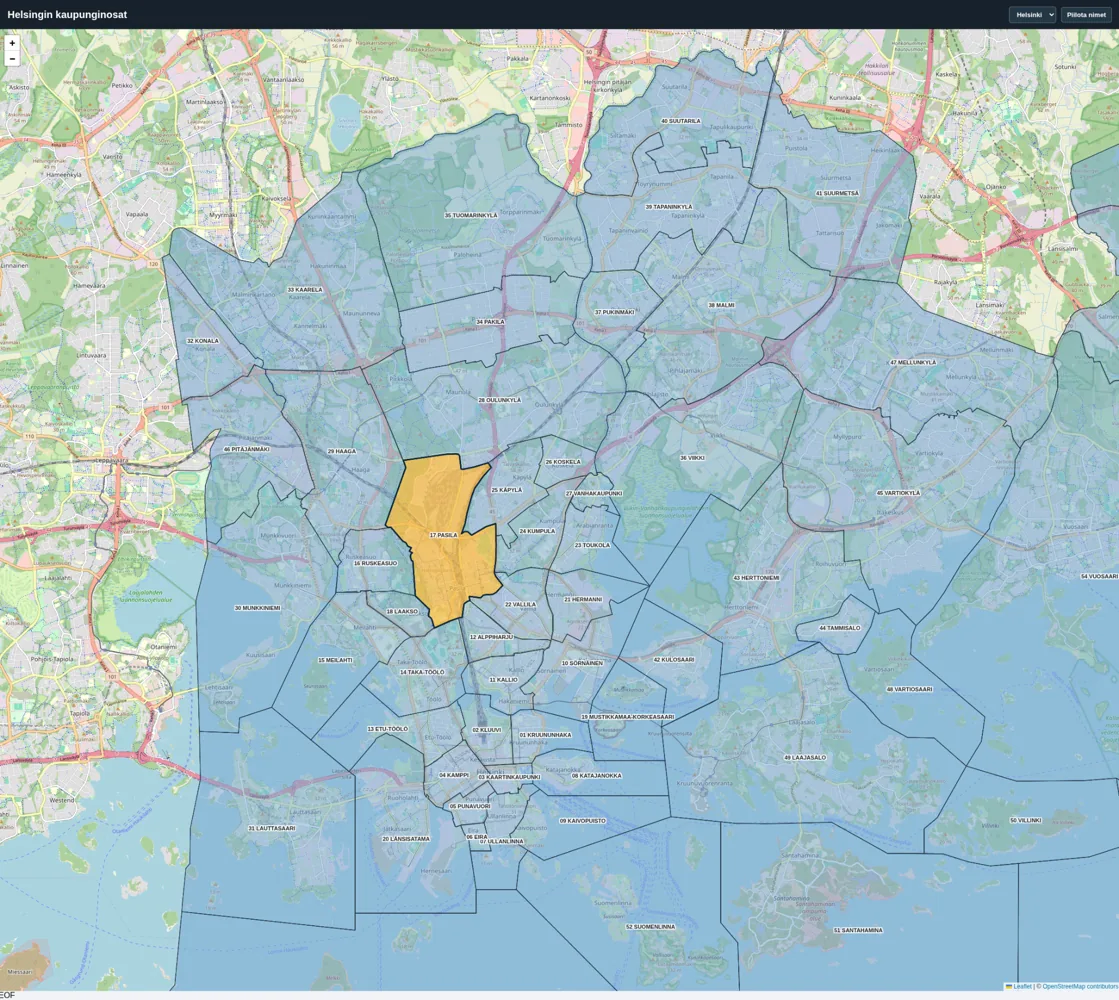Select the 09 KAIVOPUISTO label
Viewport: 1119px width, 1000px height.
coord(582,821)
